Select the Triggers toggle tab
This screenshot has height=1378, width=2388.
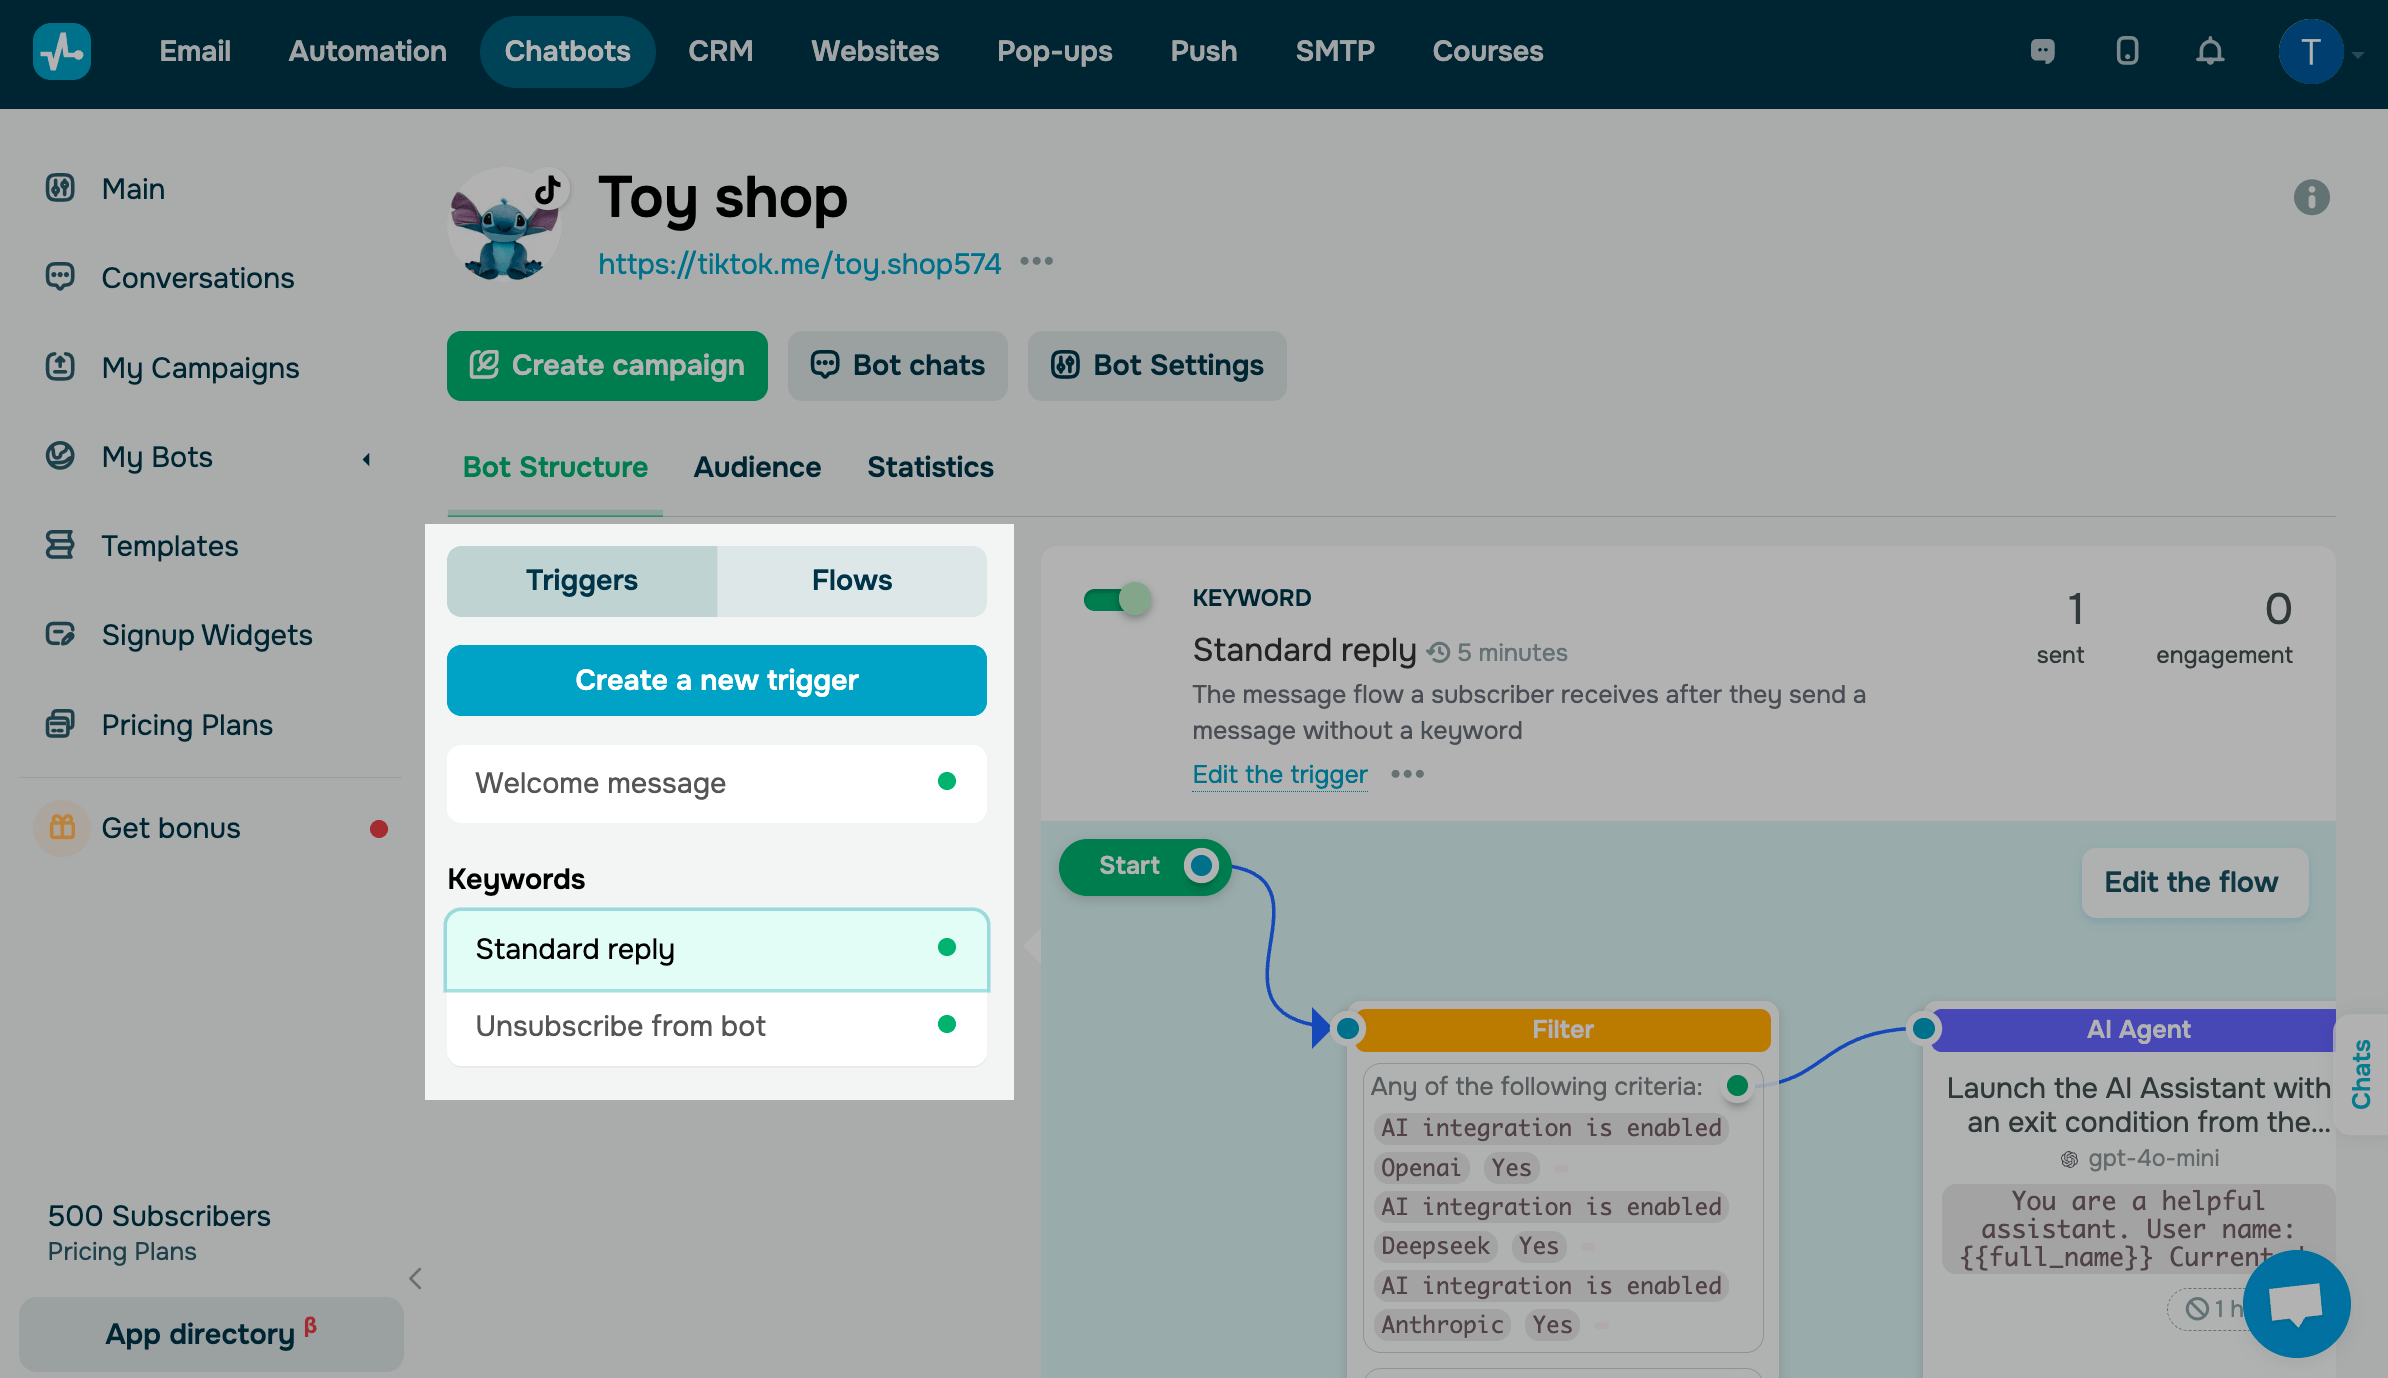coord(582,580)
